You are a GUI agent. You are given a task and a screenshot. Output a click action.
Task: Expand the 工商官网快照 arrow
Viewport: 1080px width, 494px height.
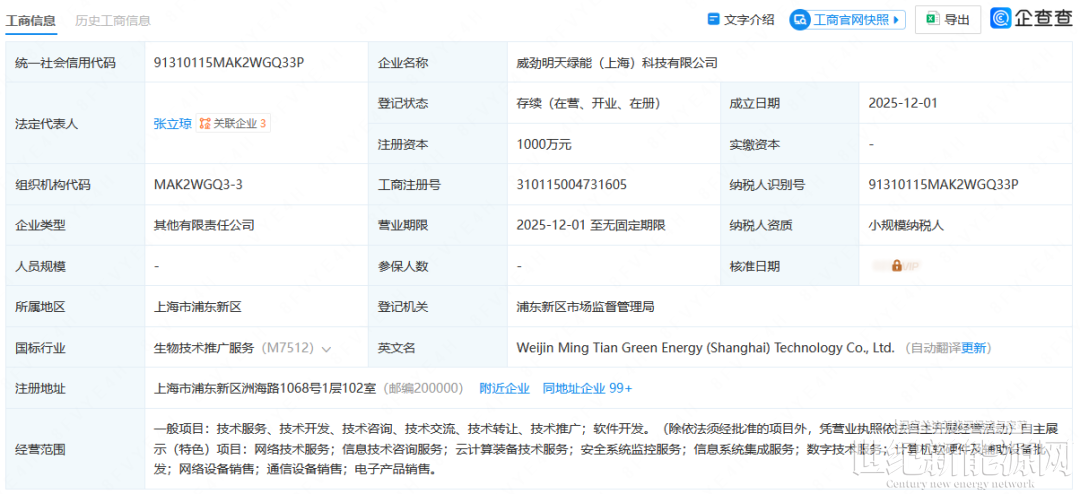(x=897, y=19)
